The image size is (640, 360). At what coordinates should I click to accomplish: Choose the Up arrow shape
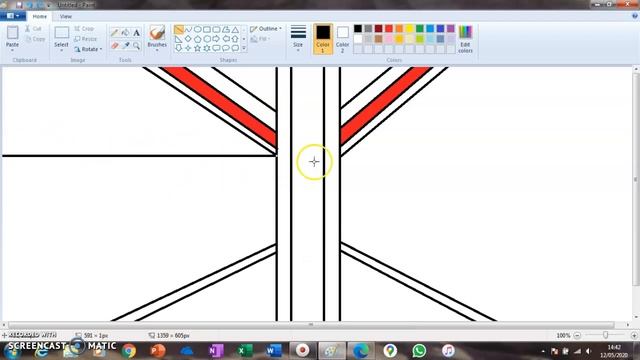coord(235,39)
